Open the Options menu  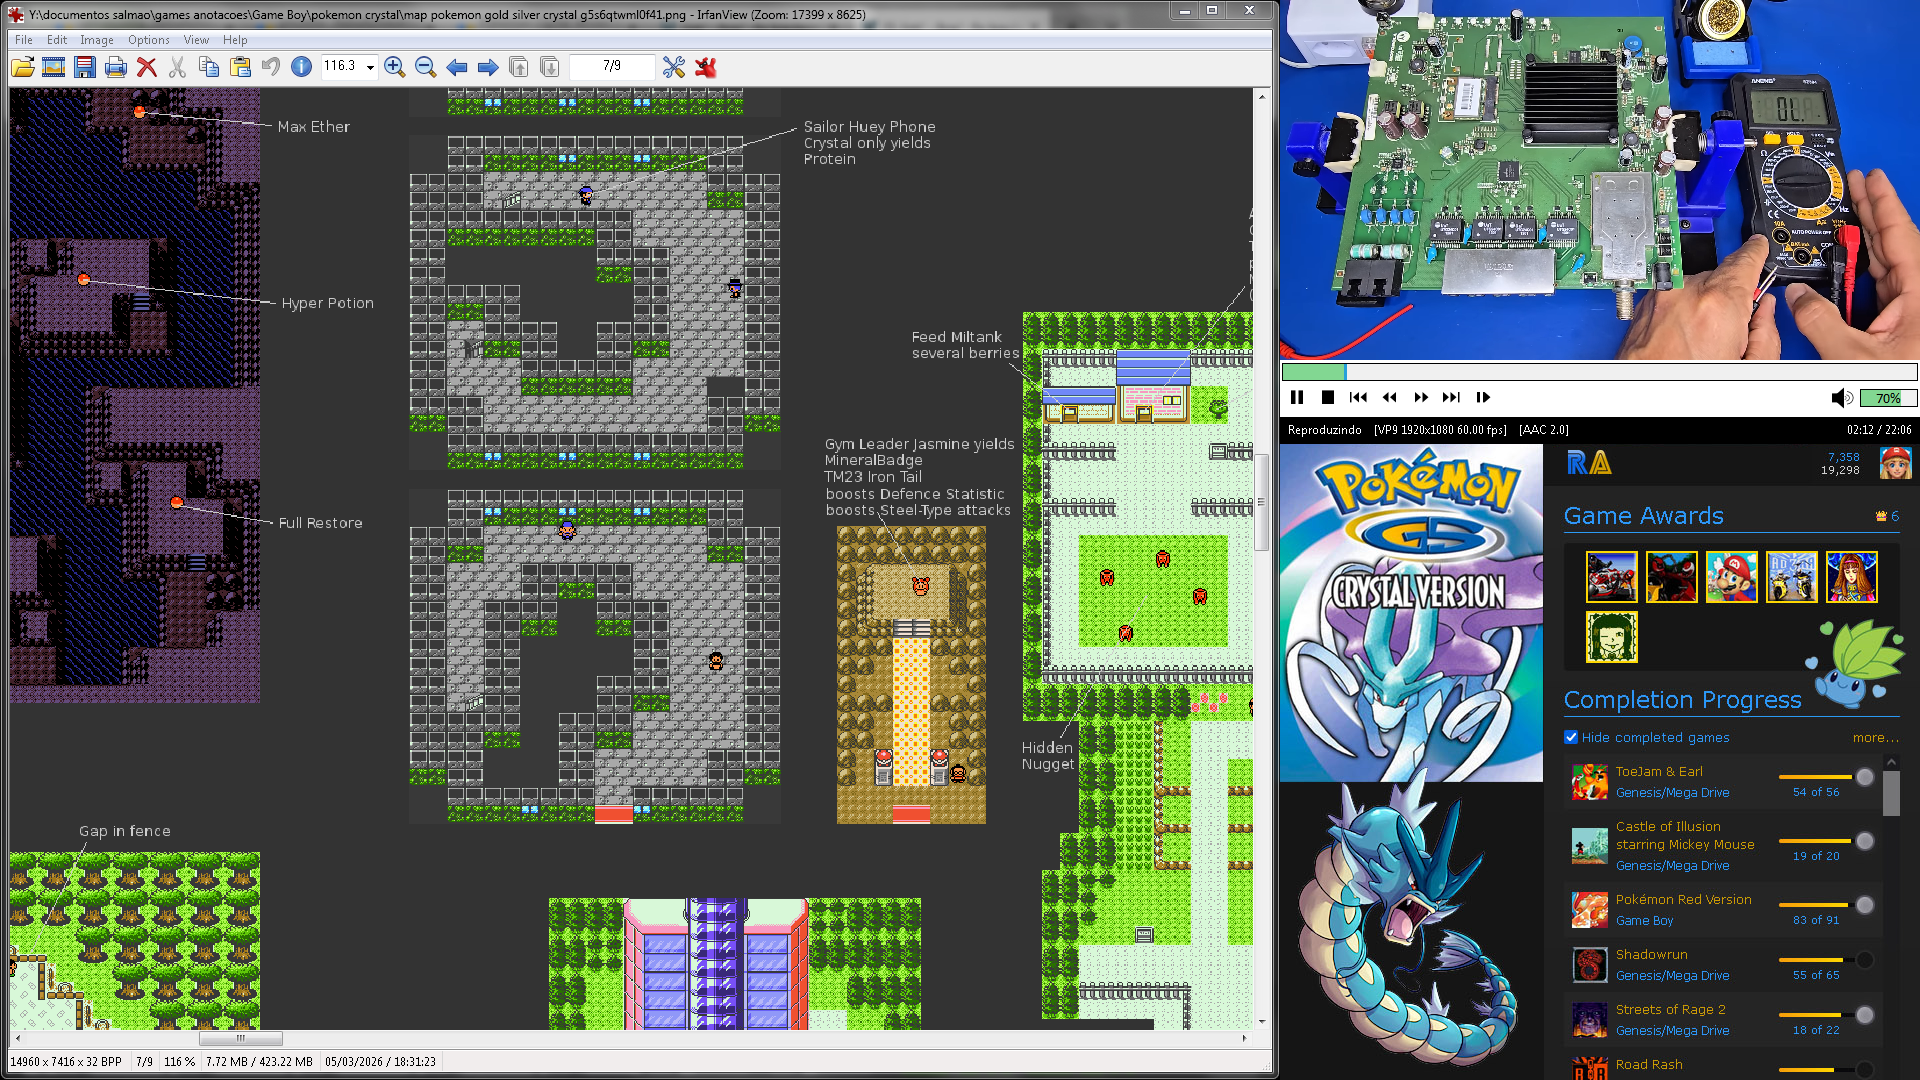[148, 40]
